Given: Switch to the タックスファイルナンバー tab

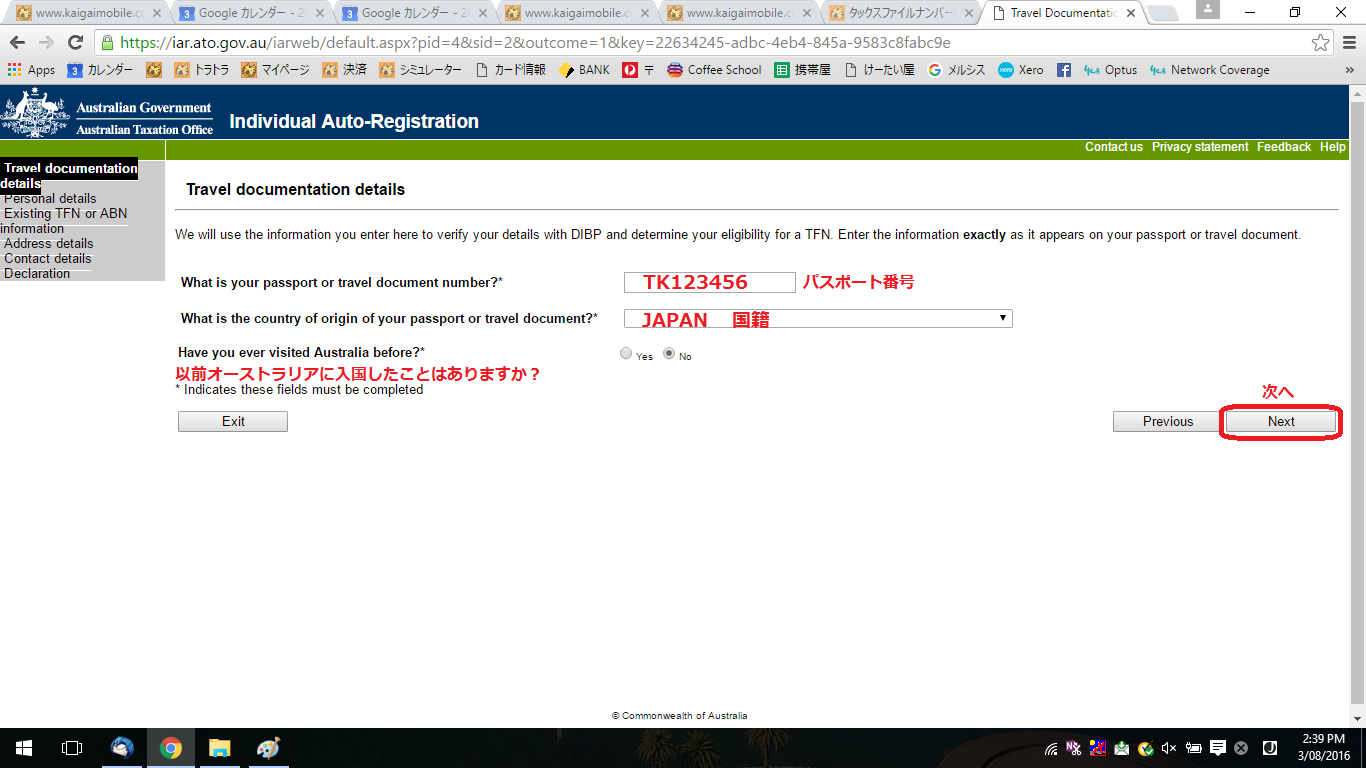Looking at the screenshot, I should [x=898, y=14].
